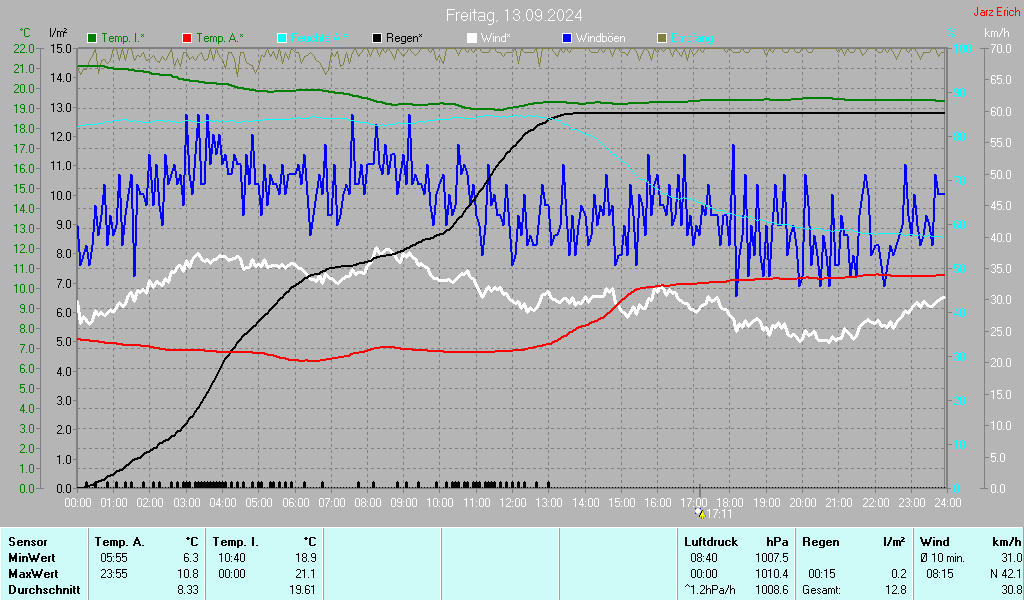Click the blue Windböen legend square
This screenshot has height=600, width=1024.
(x=567, y=38)
